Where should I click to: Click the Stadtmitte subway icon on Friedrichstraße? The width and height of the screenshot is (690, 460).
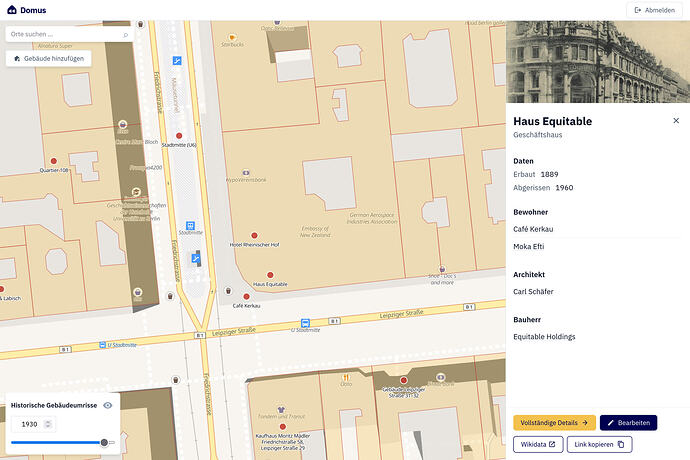tap(190, 226)
